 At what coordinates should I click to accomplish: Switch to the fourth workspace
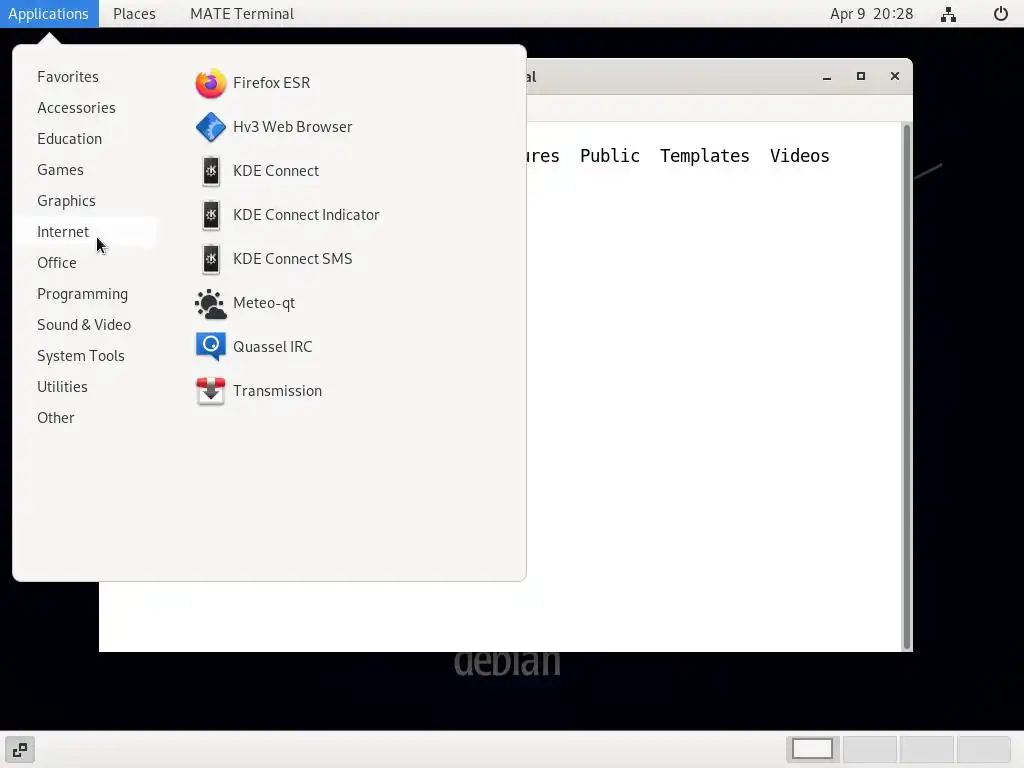(x=983, y=749)
